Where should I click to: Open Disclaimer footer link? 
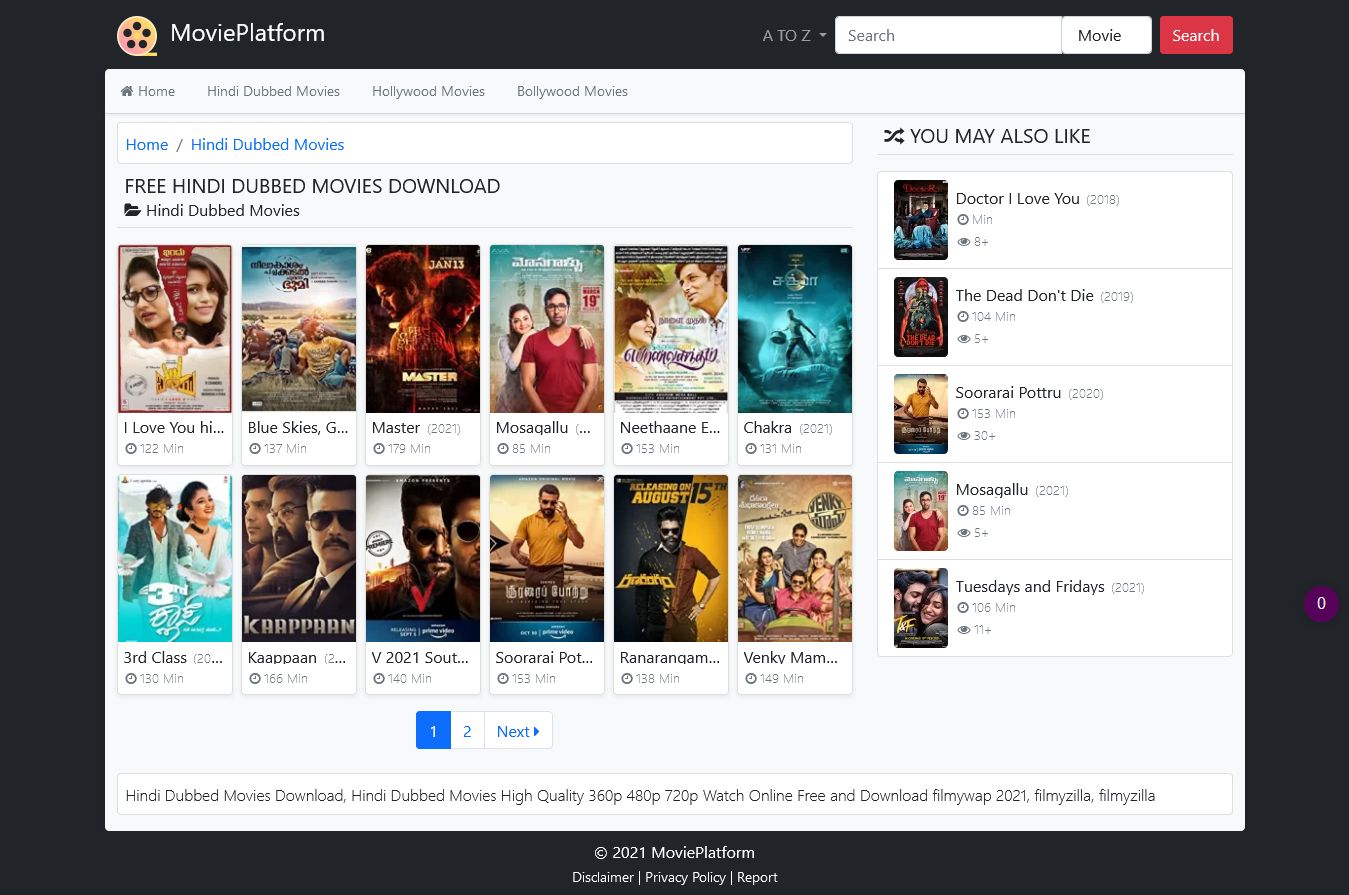[x=603, y=877]
